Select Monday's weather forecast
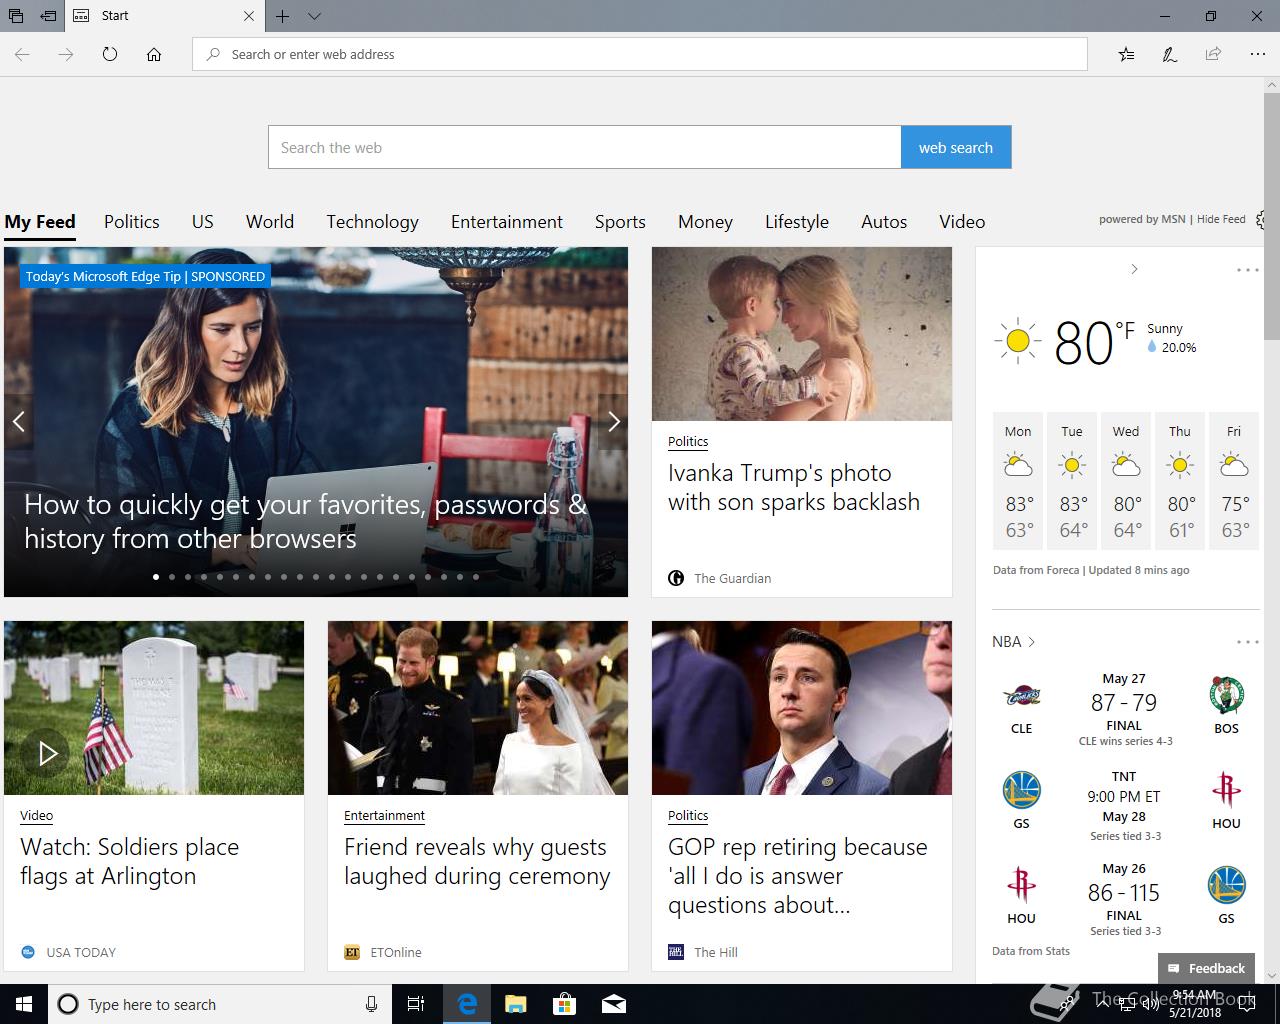The width and height of the screenshot is (1280, 1024). [x=1018, y=482]
